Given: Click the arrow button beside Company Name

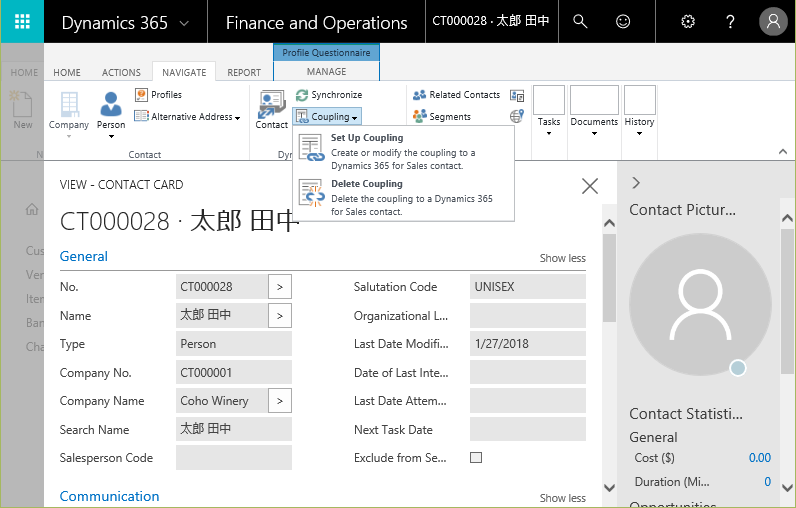Looking at the screenshot, I should (x=280, y=401).
